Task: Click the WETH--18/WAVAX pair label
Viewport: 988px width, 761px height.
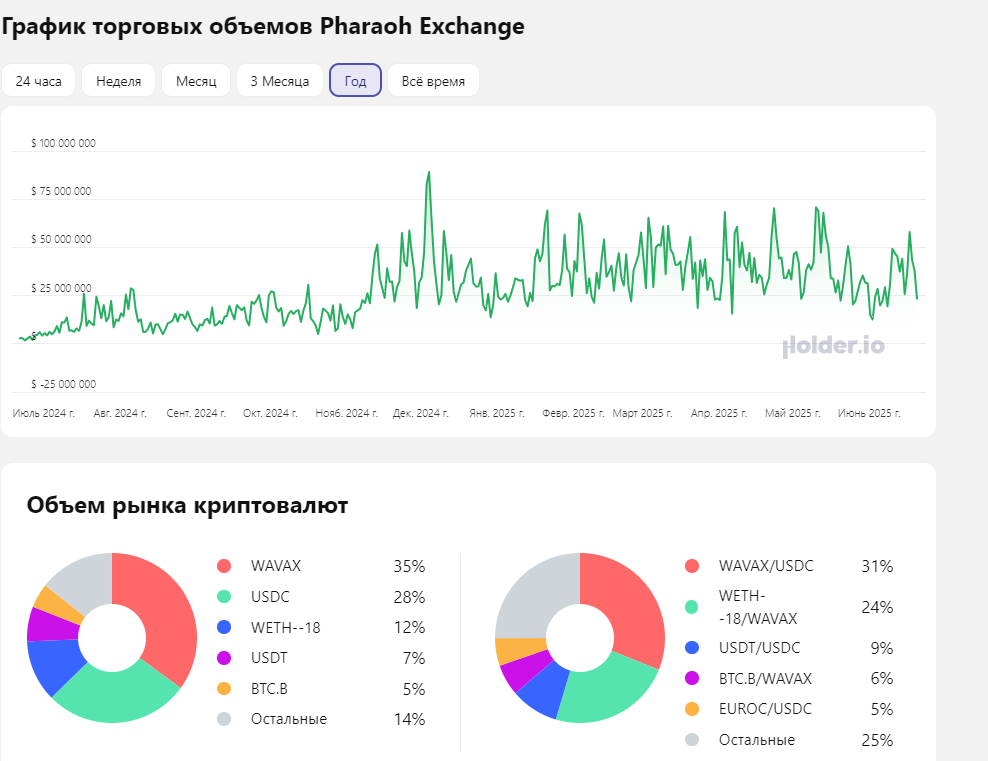Action: point(758,607)
